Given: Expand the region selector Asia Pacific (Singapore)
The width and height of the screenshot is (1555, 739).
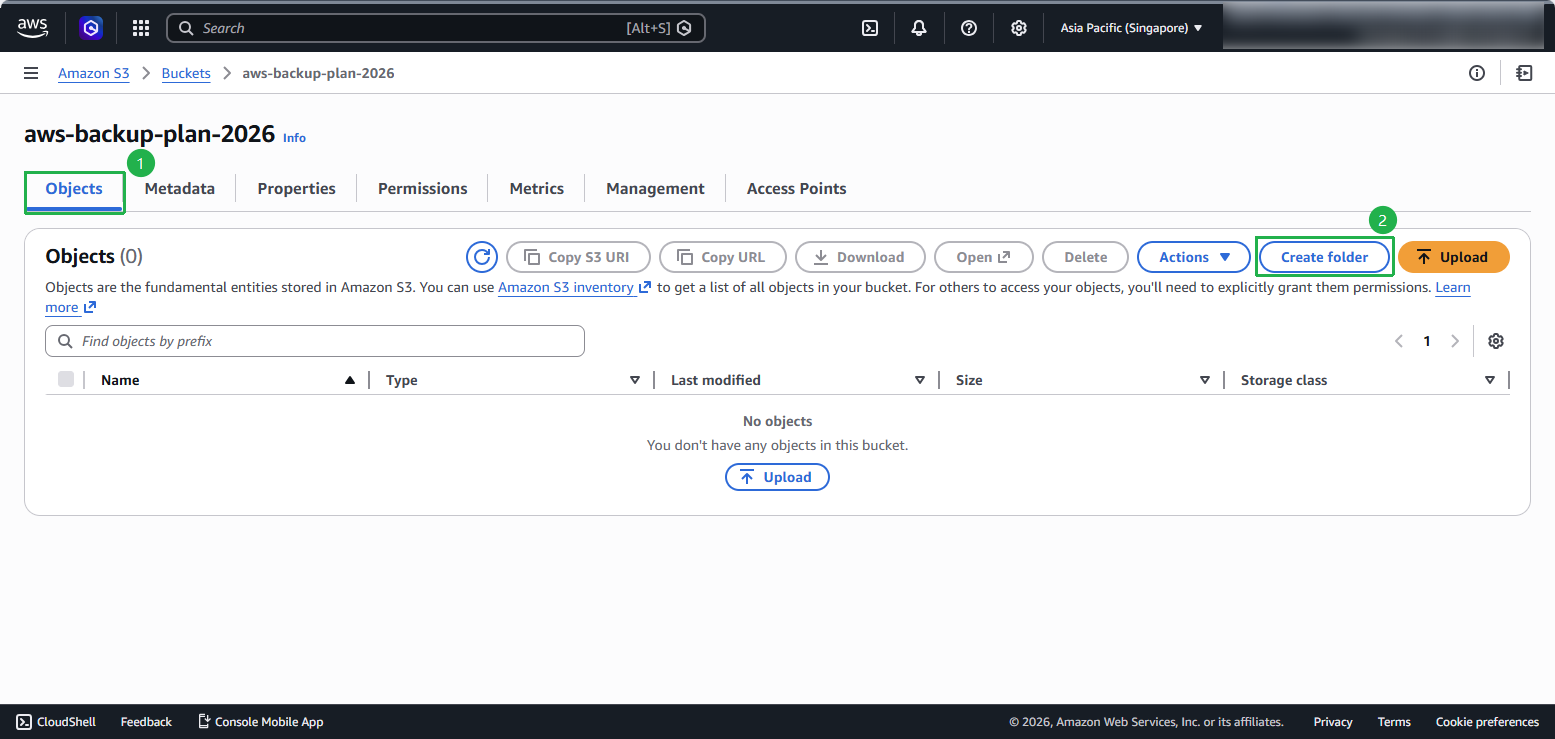Looking at the screenshot, I should pyautogui.click(x=1131, y=28).
